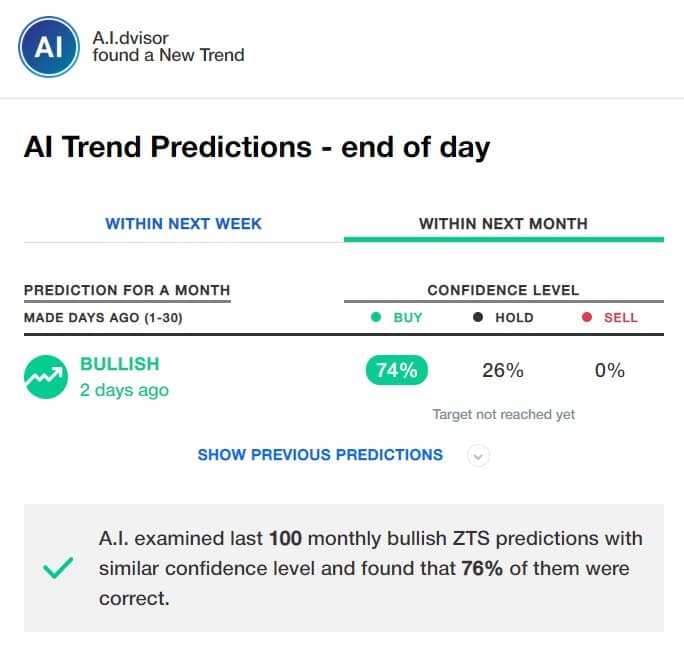The height and width of the screenshot is (651, 684).
Task: Click the 26% hold confidence value
Action: 503,371
